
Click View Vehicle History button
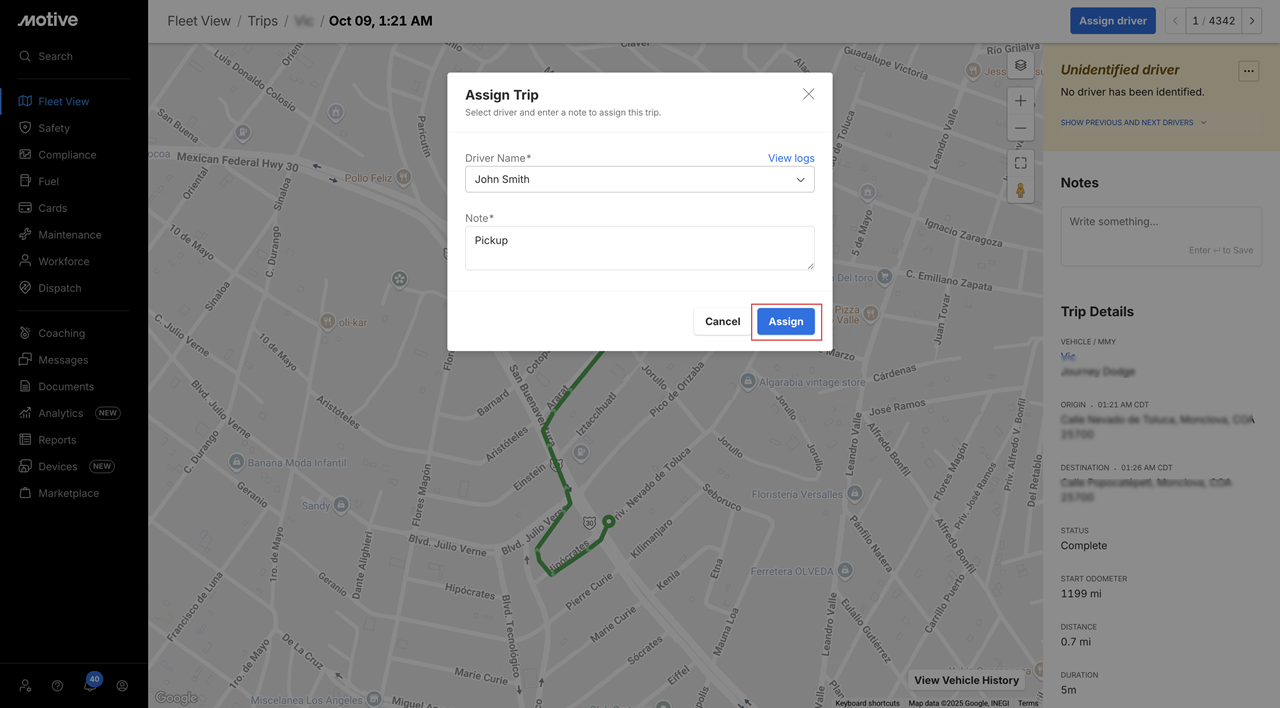click(966, 680)
